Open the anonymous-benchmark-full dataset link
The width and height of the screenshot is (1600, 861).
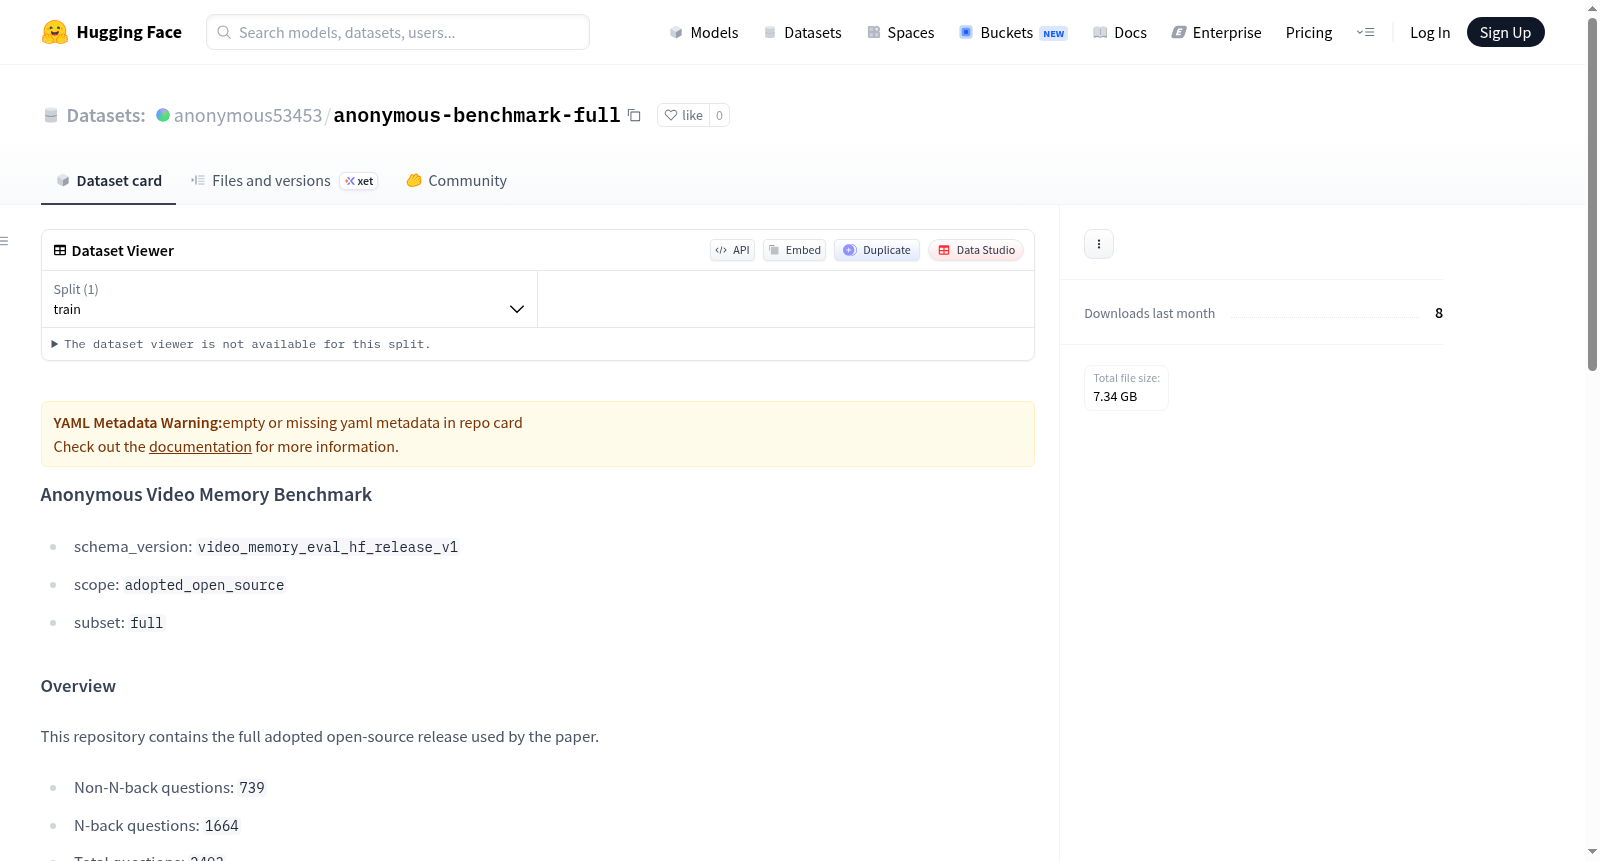(477, 115)
